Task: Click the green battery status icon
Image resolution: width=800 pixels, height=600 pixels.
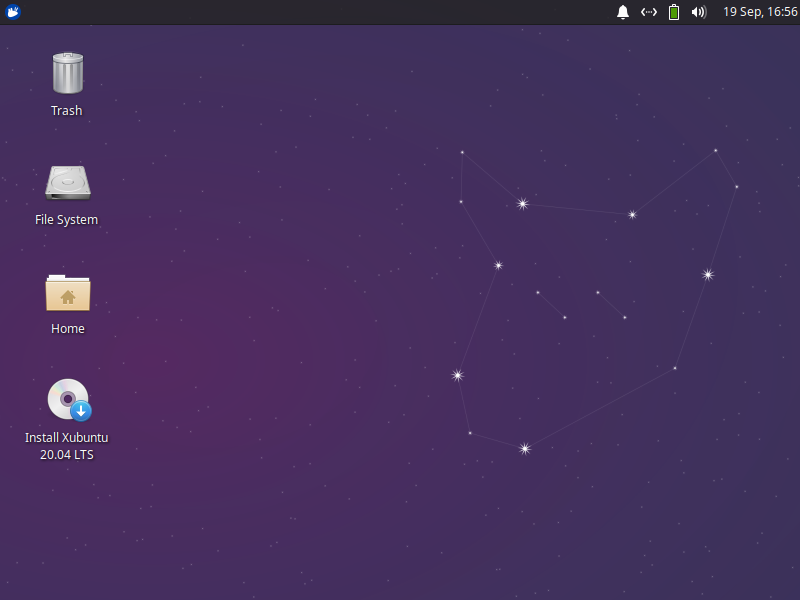Action: pyautogui.click(x=674, y=12)
